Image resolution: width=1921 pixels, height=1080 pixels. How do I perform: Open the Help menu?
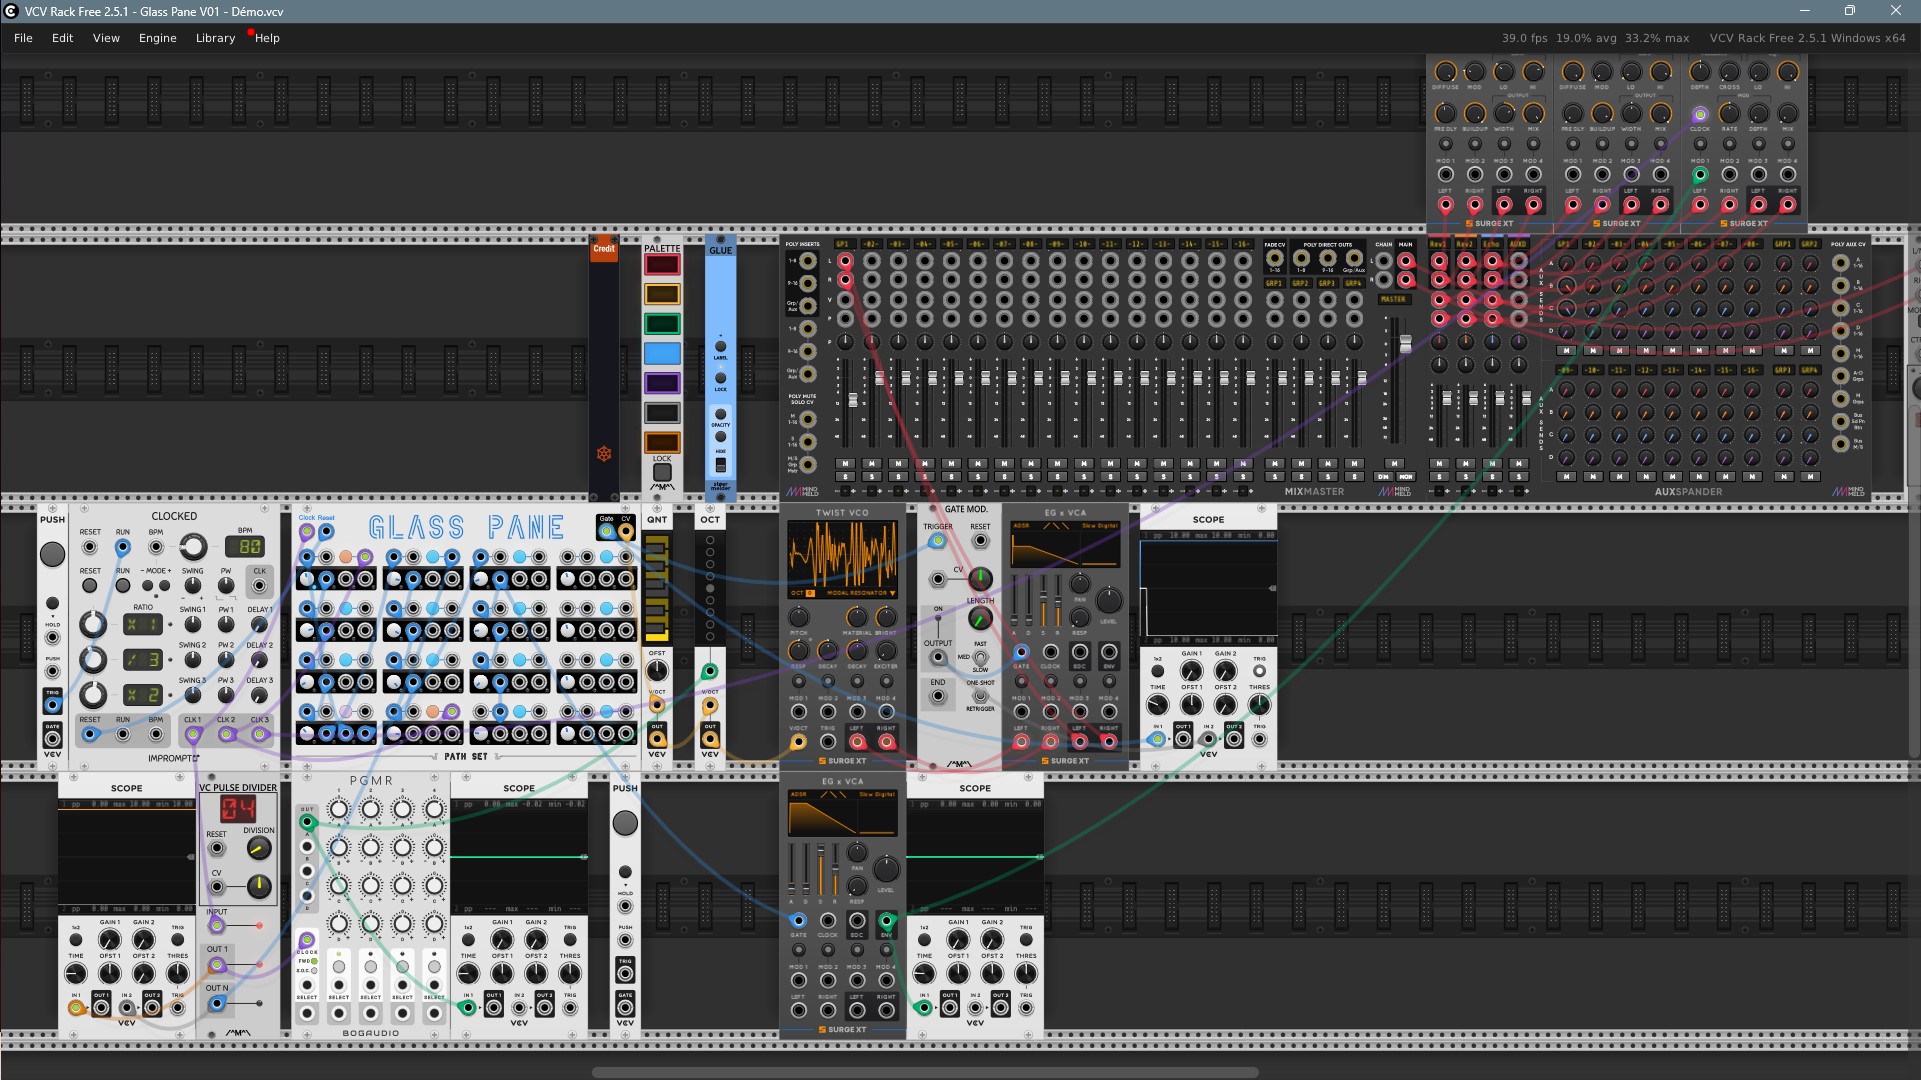(267, 38)
